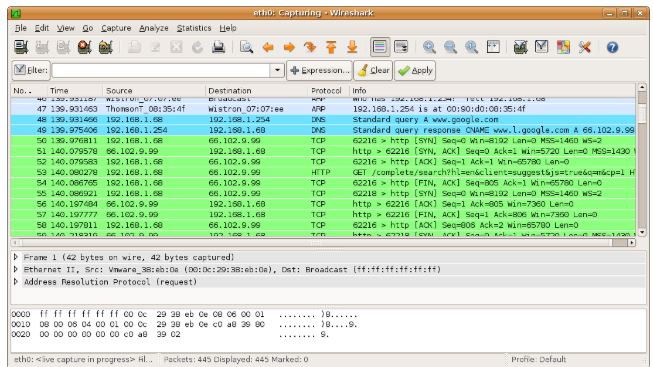Sort by the Protocol column header
The height and width of the screenshot is (367, 653).
328,90
